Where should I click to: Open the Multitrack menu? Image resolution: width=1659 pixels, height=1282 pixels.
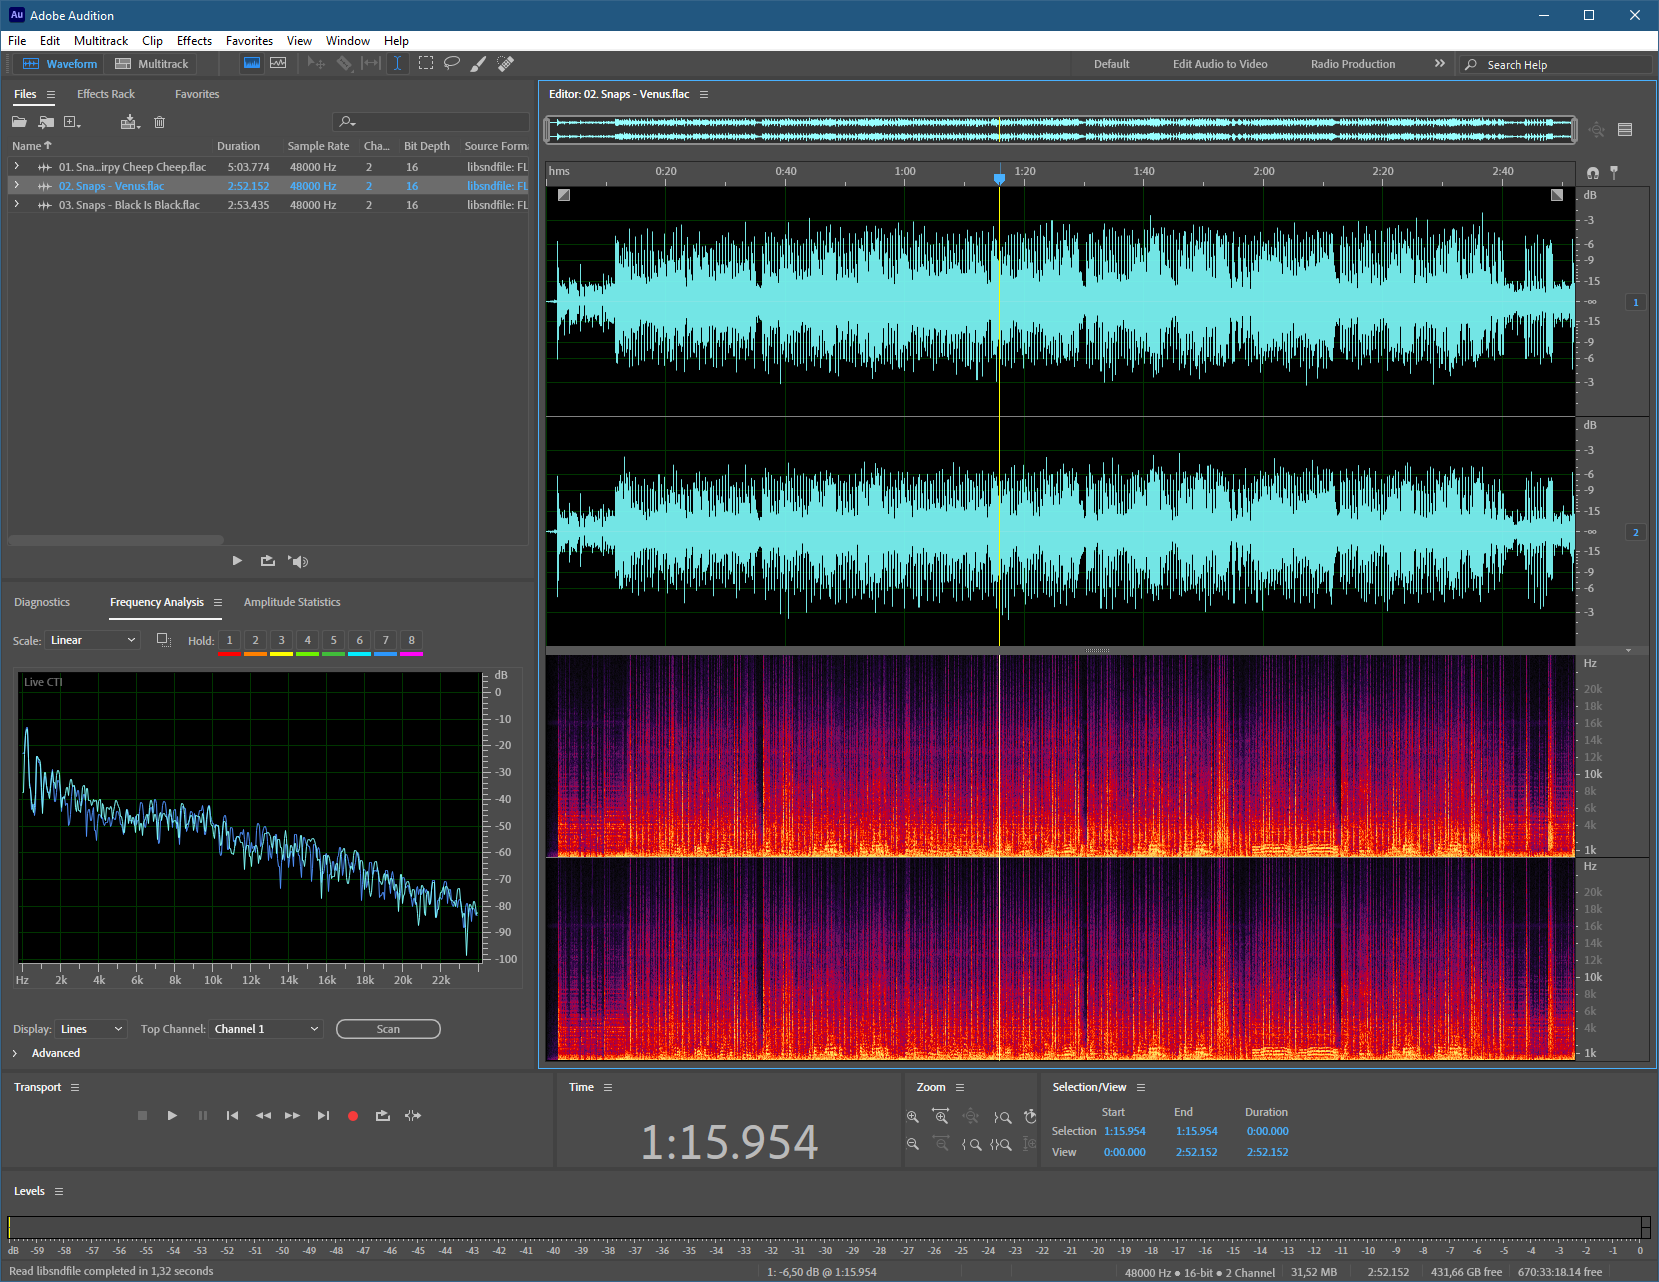(101, 41)
